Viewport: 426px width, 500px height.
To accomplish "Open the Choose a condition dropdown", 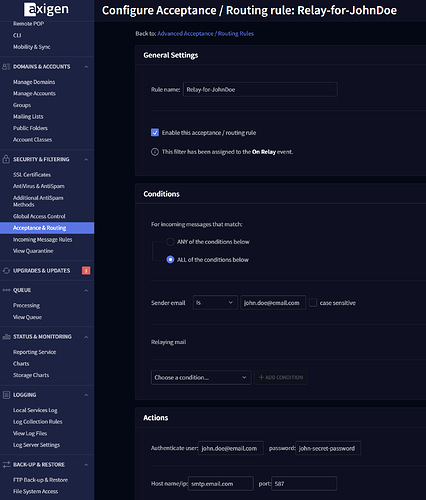I will point(201,378).
